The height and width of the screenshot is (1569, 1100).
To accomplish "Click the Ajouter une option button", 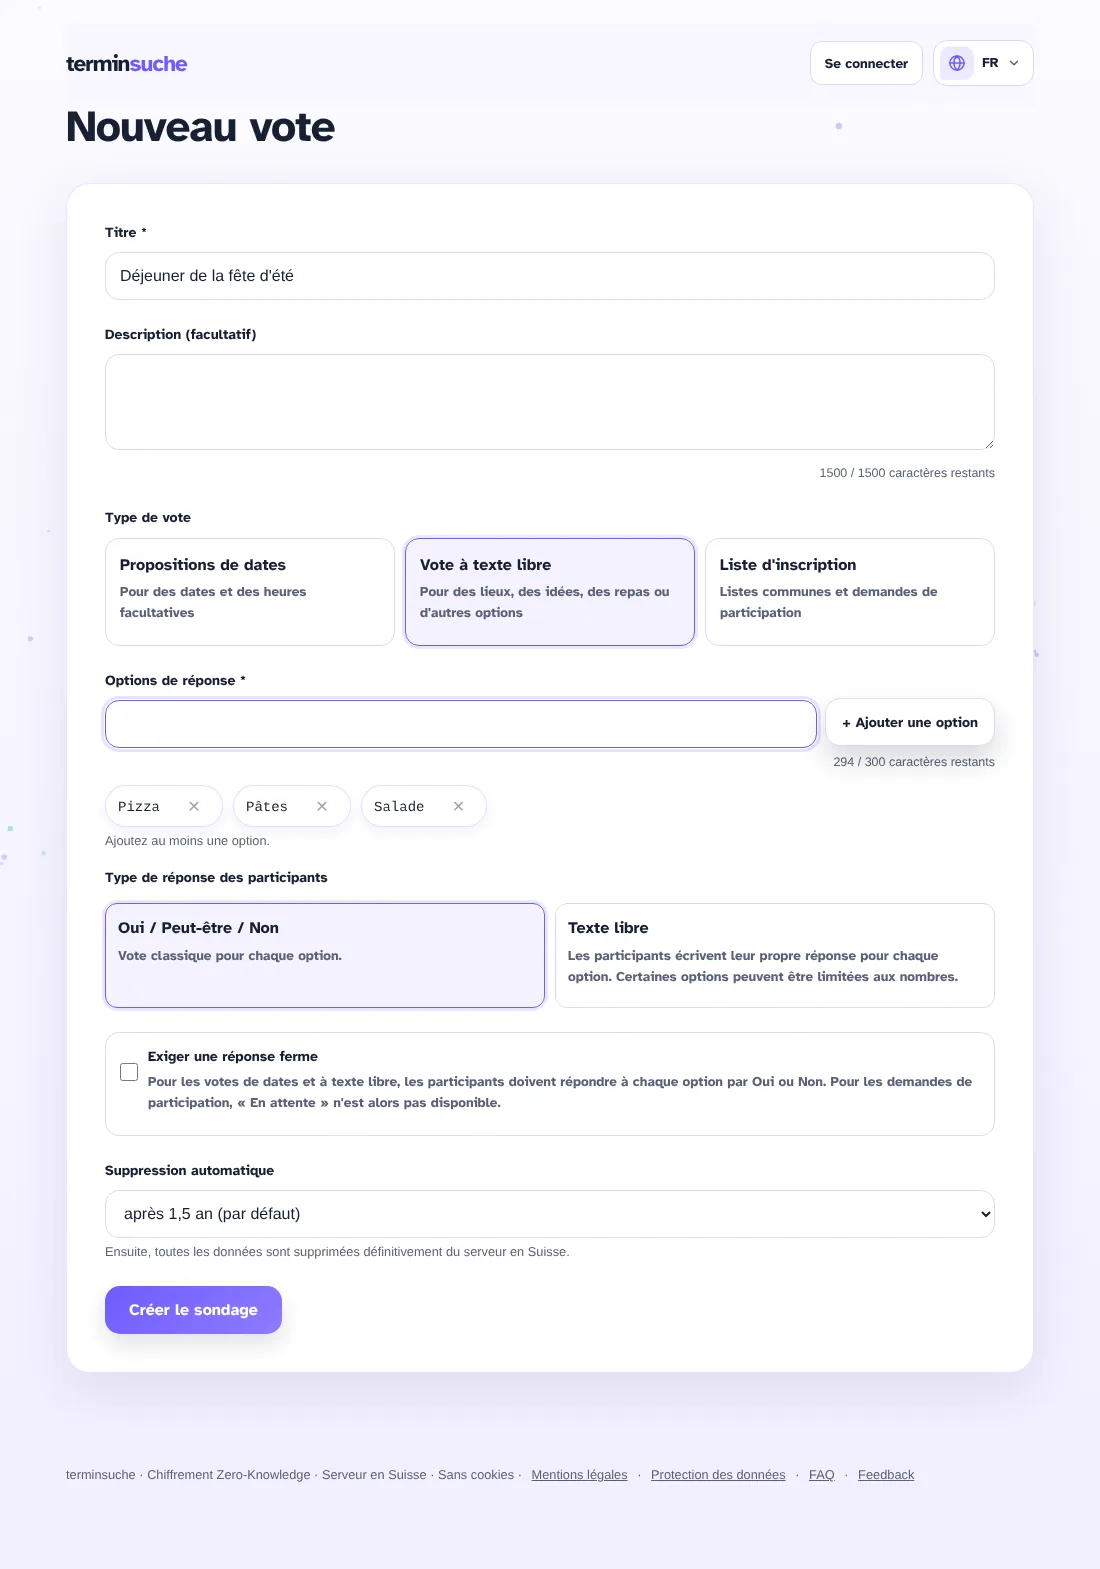I will [910, 722].
